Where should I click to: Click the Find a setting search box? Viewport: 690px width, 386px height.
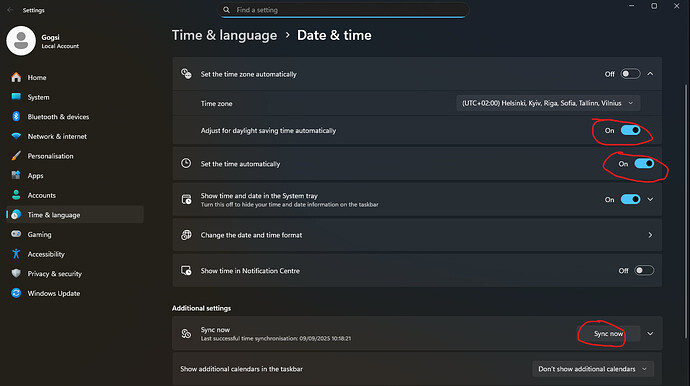[343, 10]
